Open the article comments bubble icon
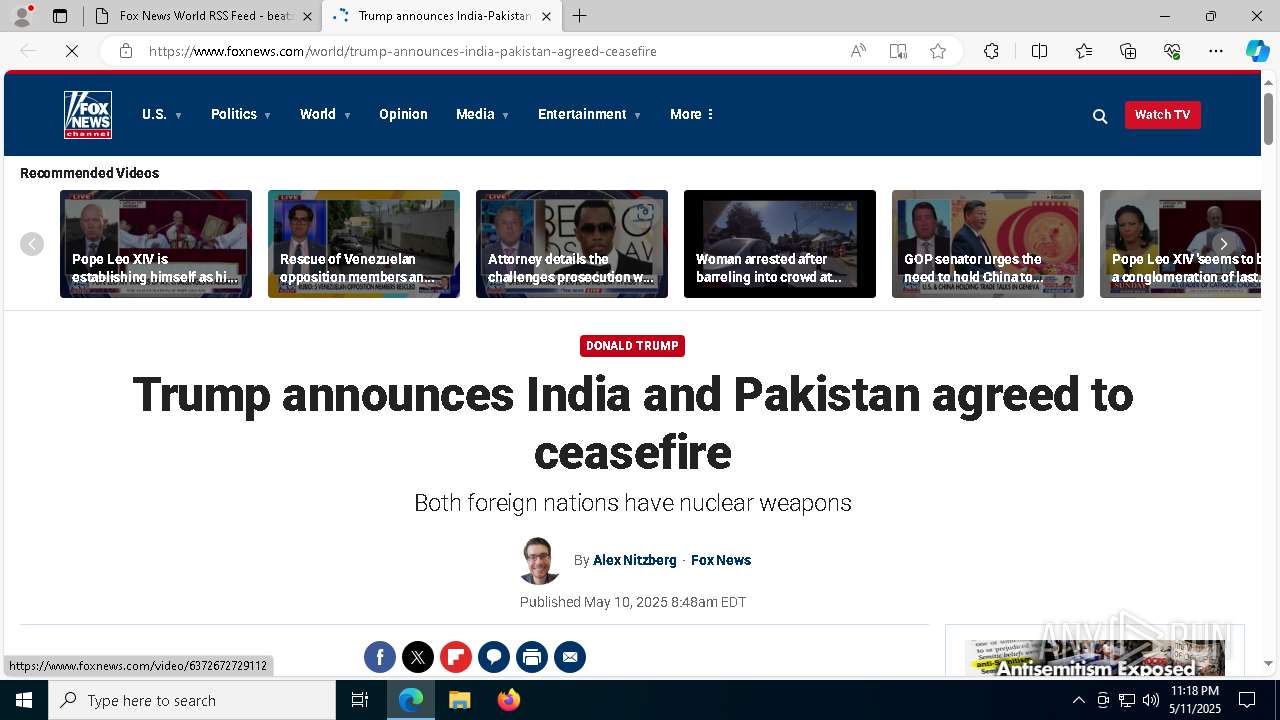The height and width of the screenshot is (720, 1280). pyautogui.click(x=494, y=657)
